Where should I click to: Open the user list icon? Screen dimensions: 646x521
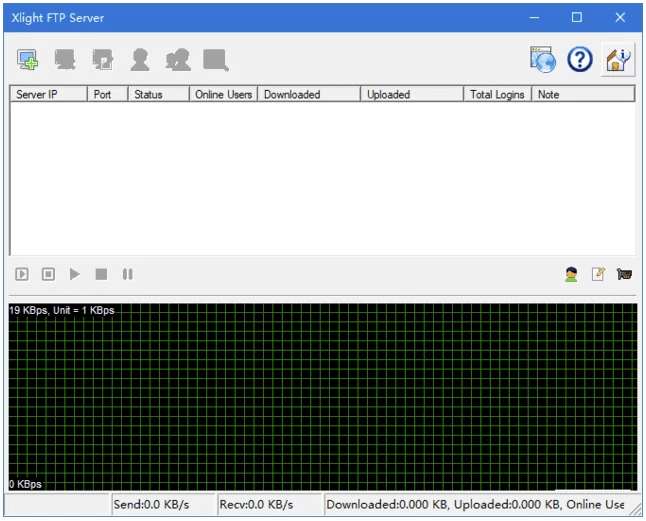tap(140, 60)
